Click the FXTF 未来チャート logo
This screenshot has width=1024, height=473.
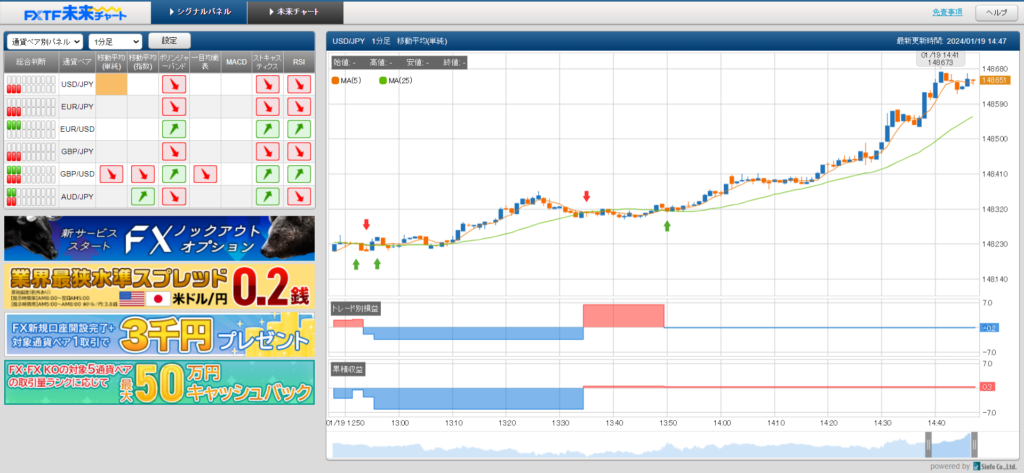click(x=74, y=13)
